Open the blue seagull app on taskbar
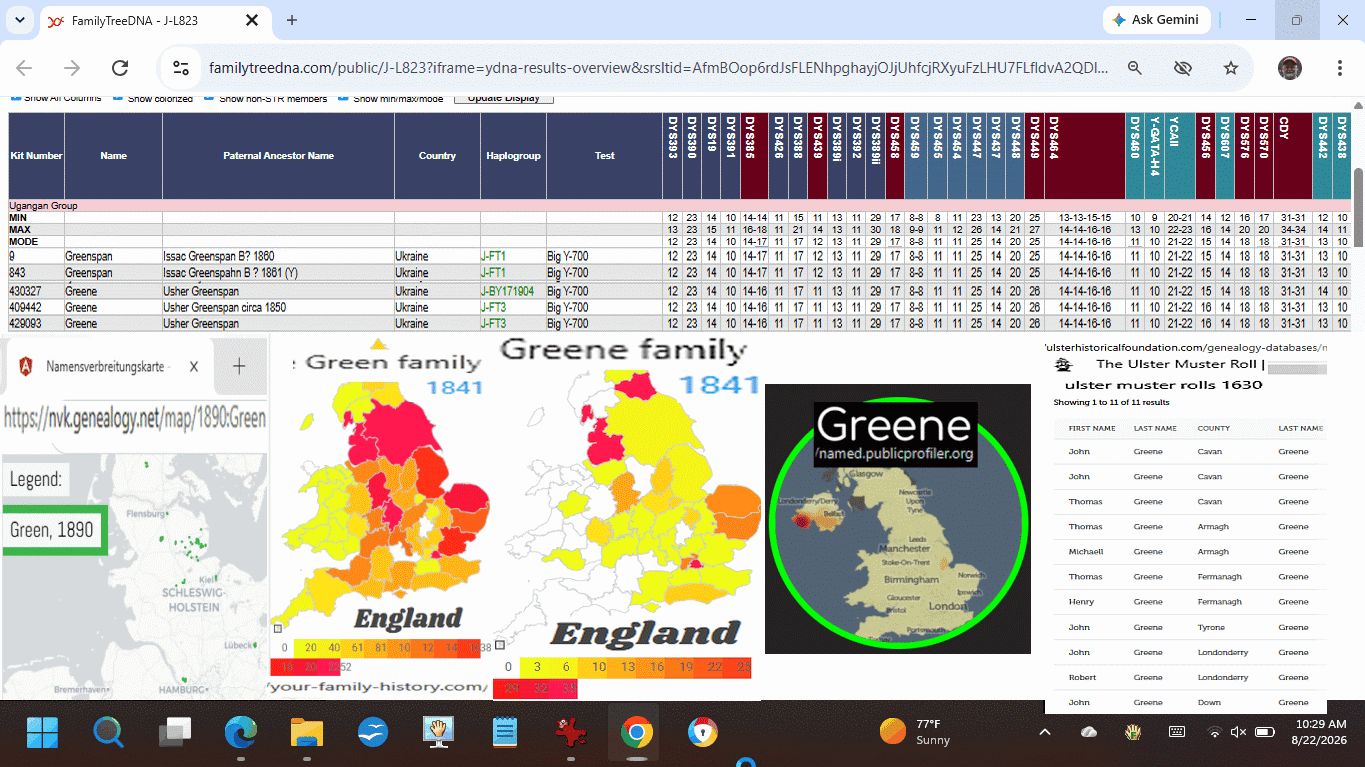Image resolution: width=1365 pixels, height=767 pixels. pyautogui.click(x=373, y=733)
